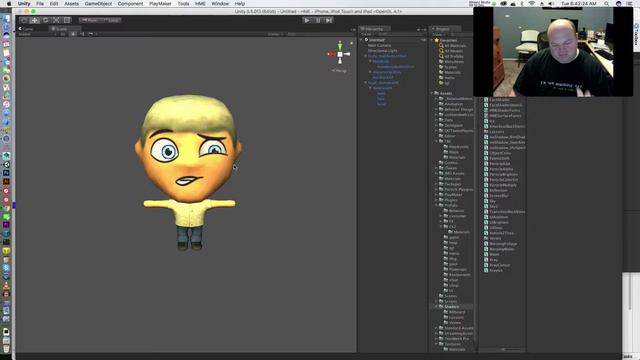The image size is (640, 360).
Task: Open the File menu
Action: pyautogui.click(x=40, y=4)
